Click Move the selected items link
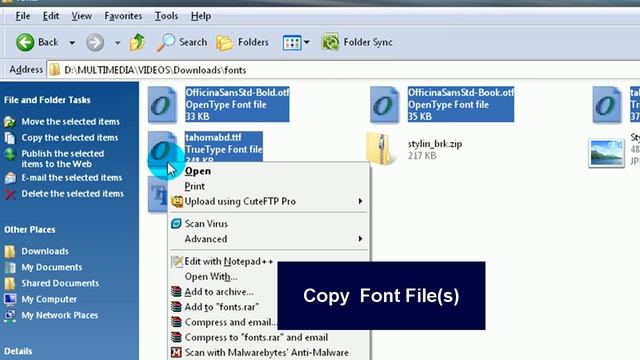The image size is (640, 360). 71,122
